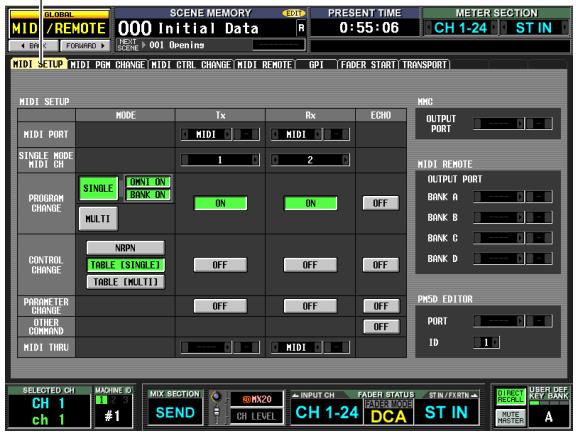This screenshot has width=576, height=432.
Task: Toggle the DIRECT RECALL button
Action: tap(511, 396)
